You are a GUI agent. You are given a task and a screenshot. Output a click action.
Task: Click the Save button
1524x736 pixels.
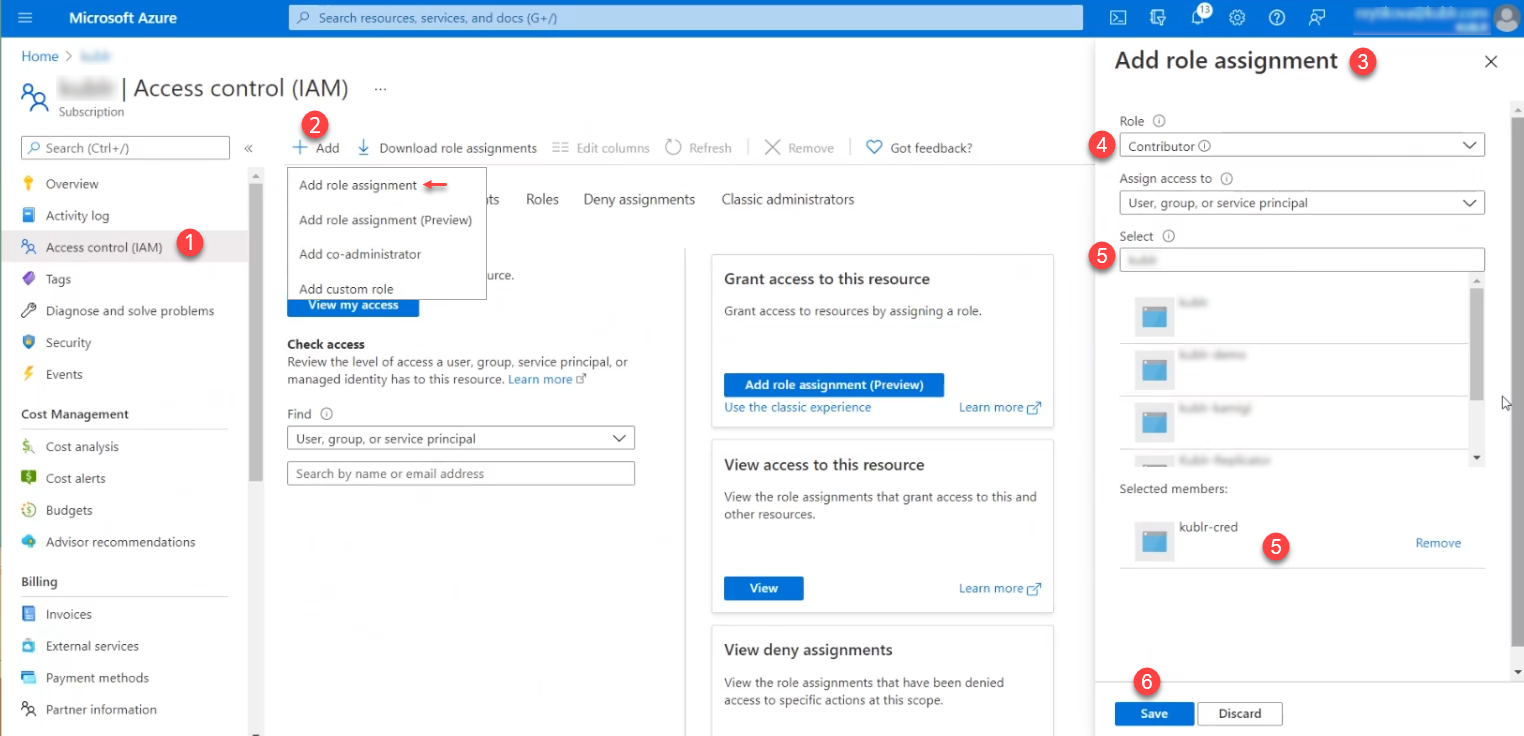1154,714
